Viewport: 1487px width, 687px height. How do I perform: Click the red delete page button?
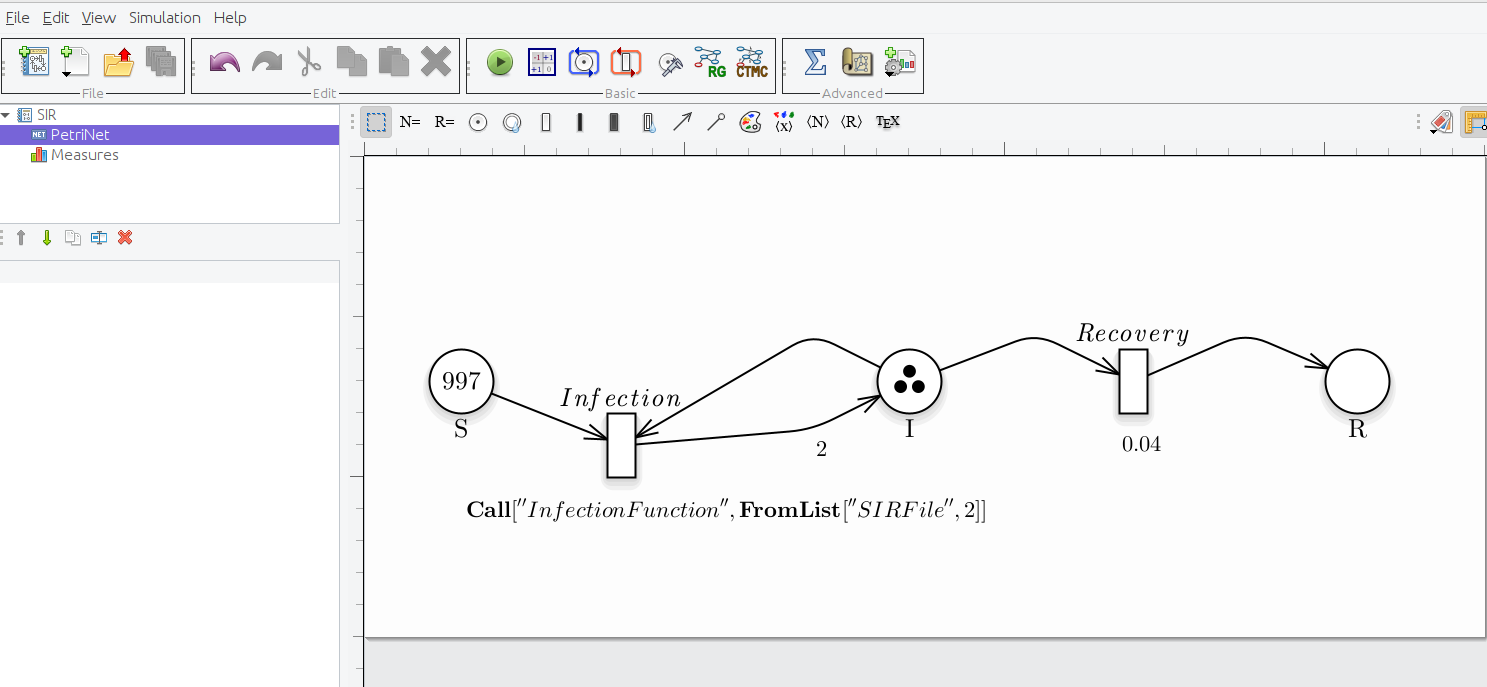(125, 238)
